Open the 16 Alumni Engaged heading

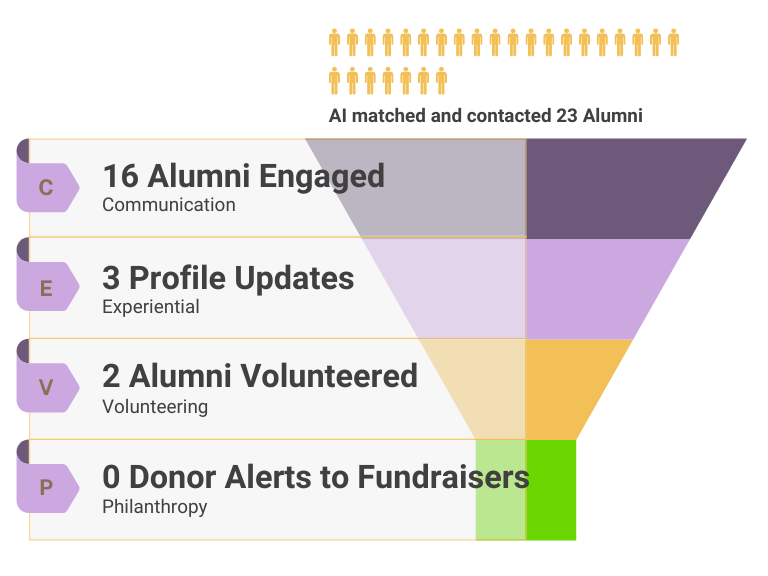click(243, 176)
